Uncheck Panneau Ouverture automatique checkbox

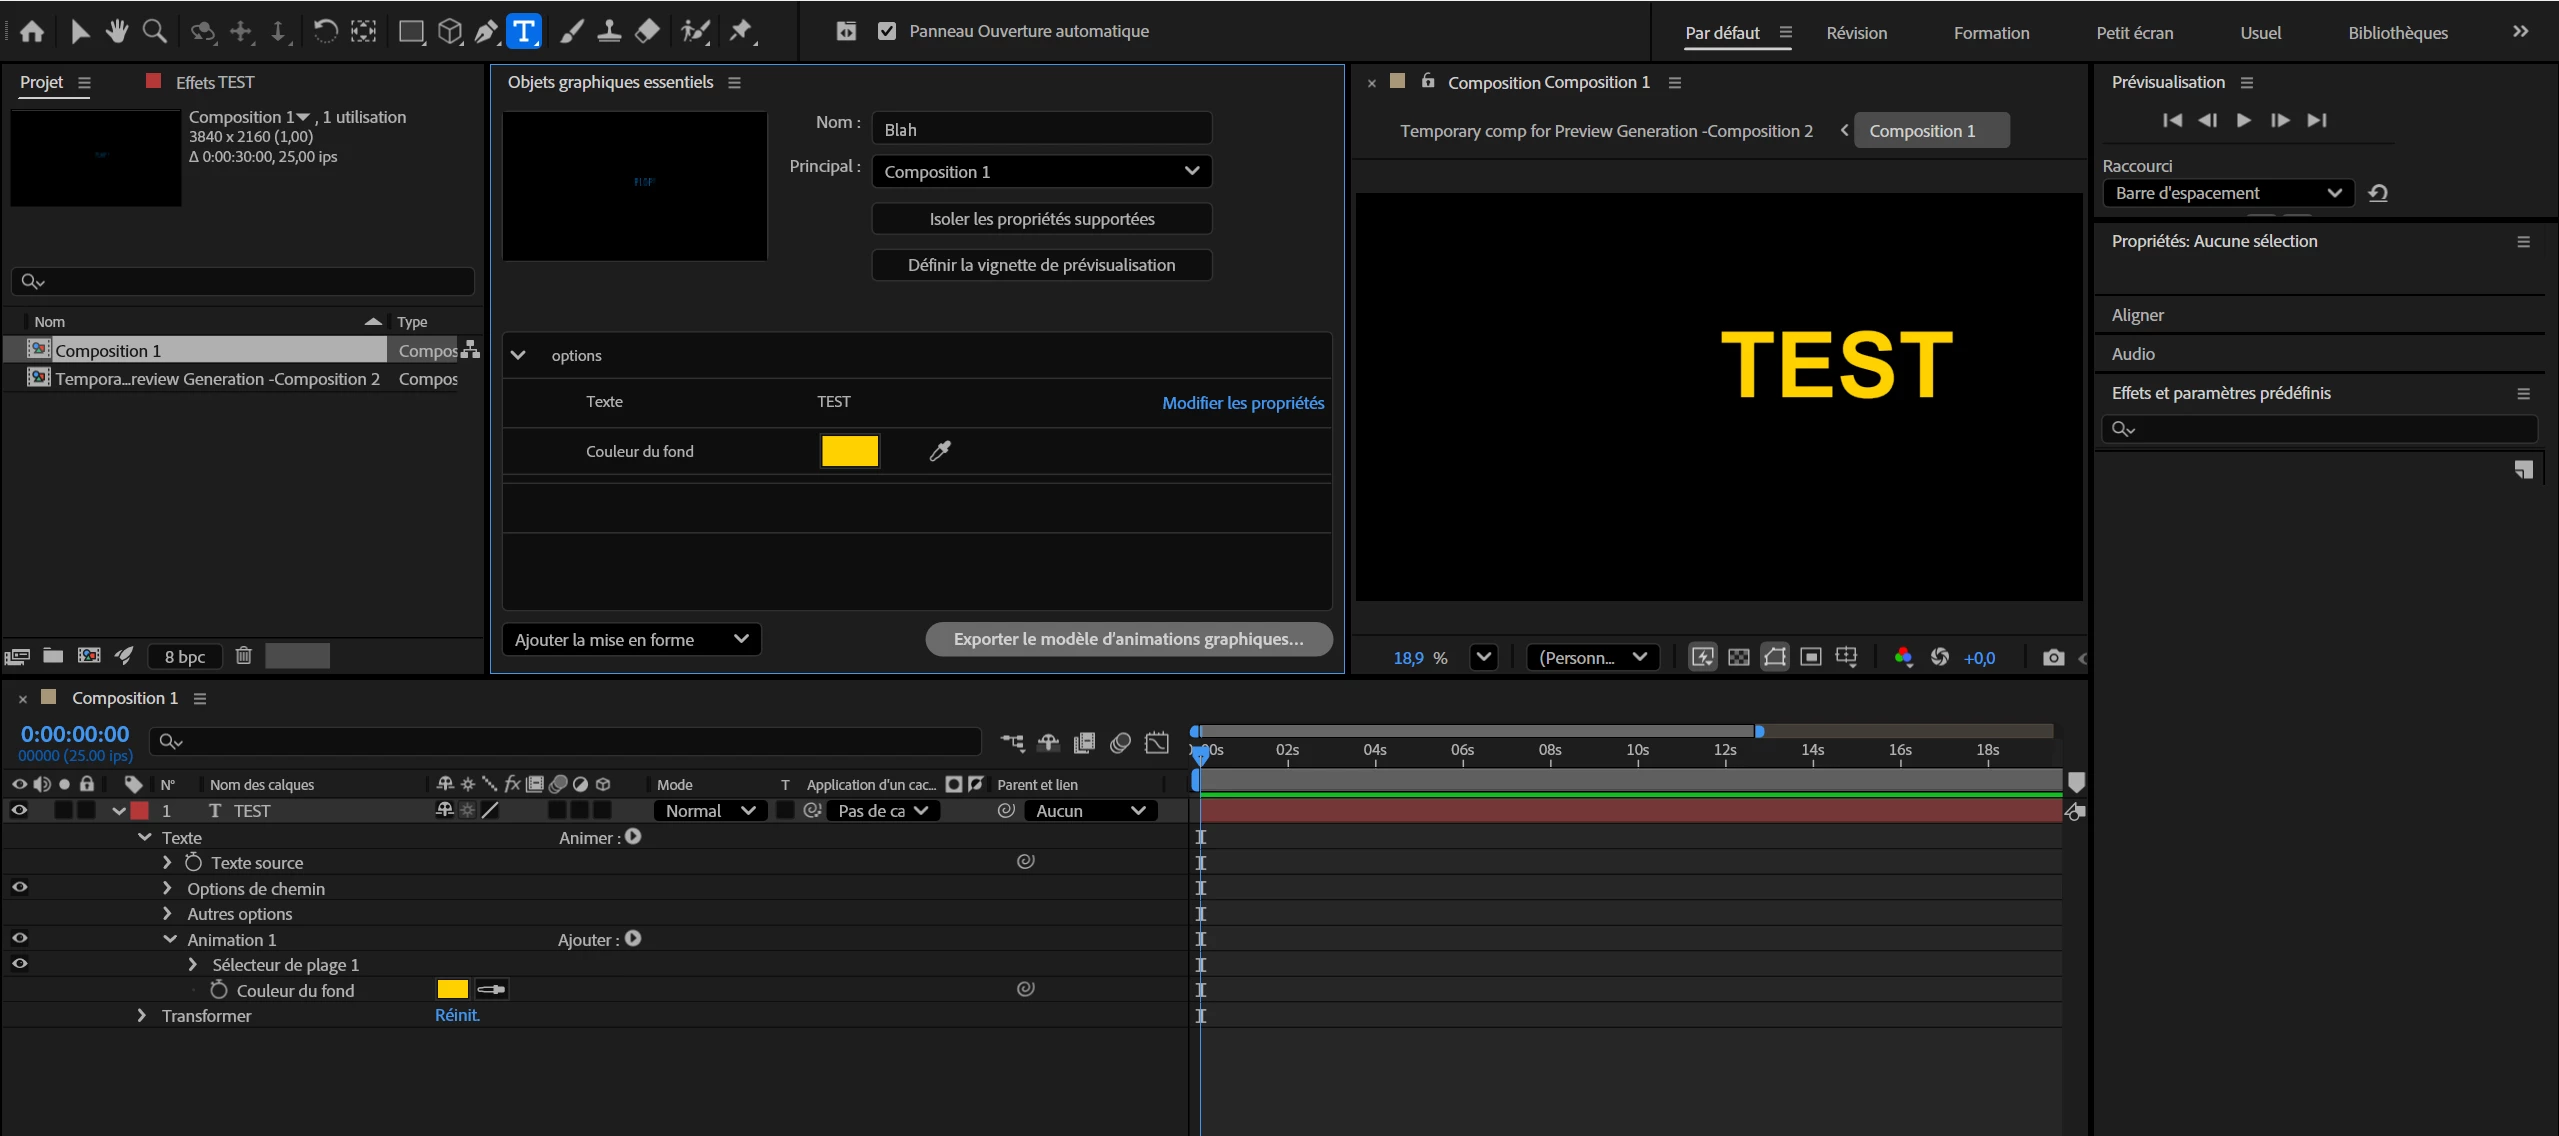(x=886, y=31)
